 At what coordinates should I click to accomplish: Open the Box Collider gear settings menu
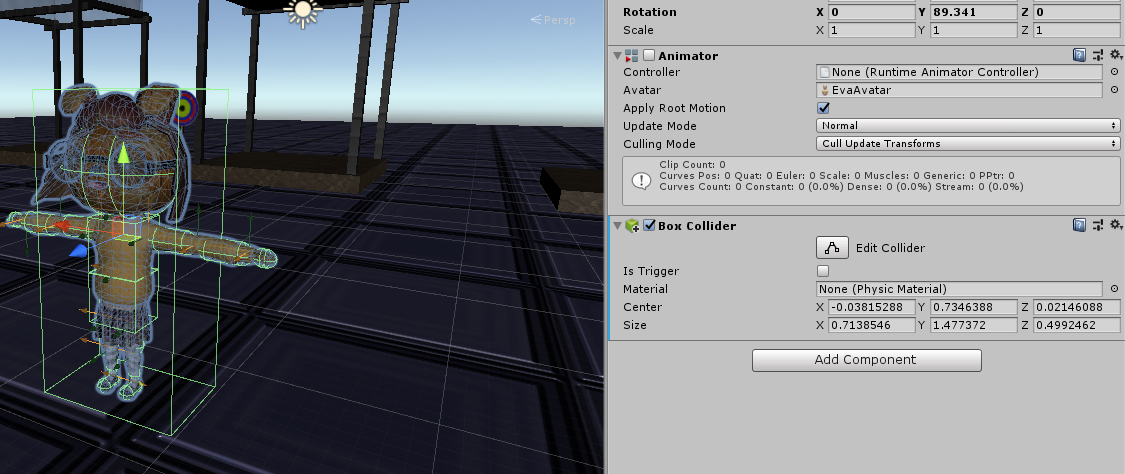click(1113, 226)
